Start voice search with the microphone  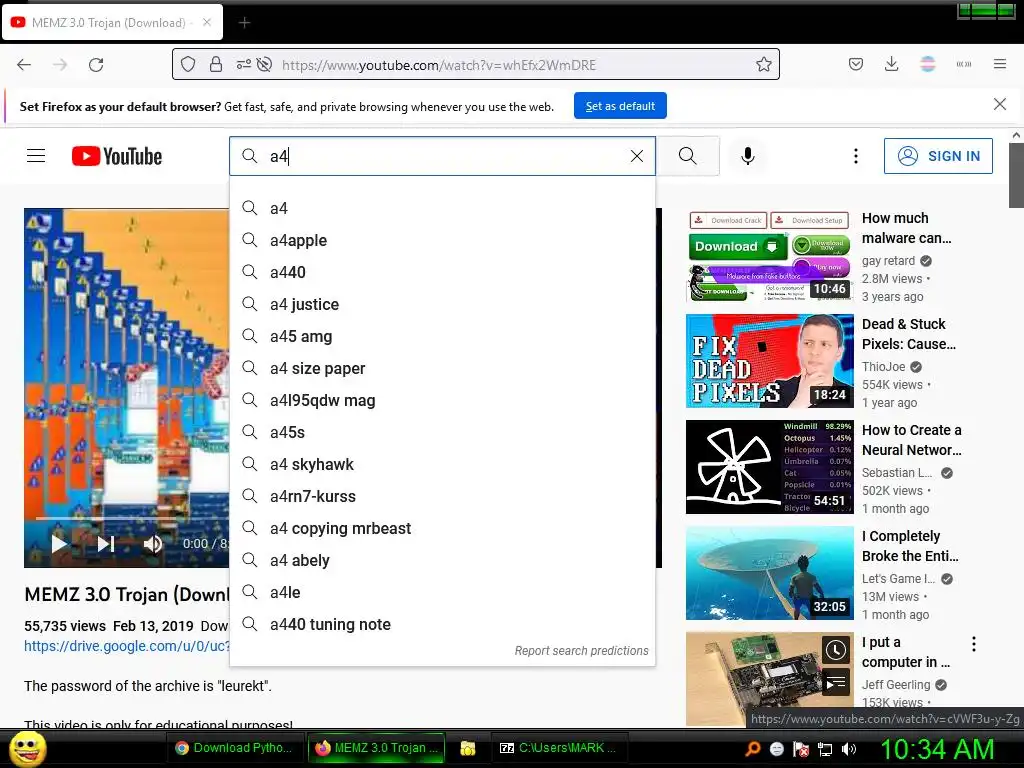click(x=748, y=156)
